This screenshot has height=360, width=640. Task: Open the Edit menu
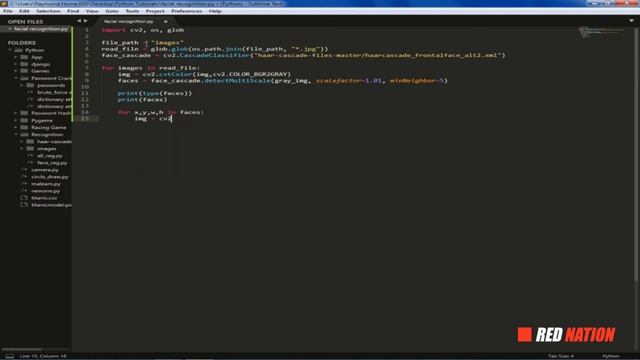[x=24, y=11]
